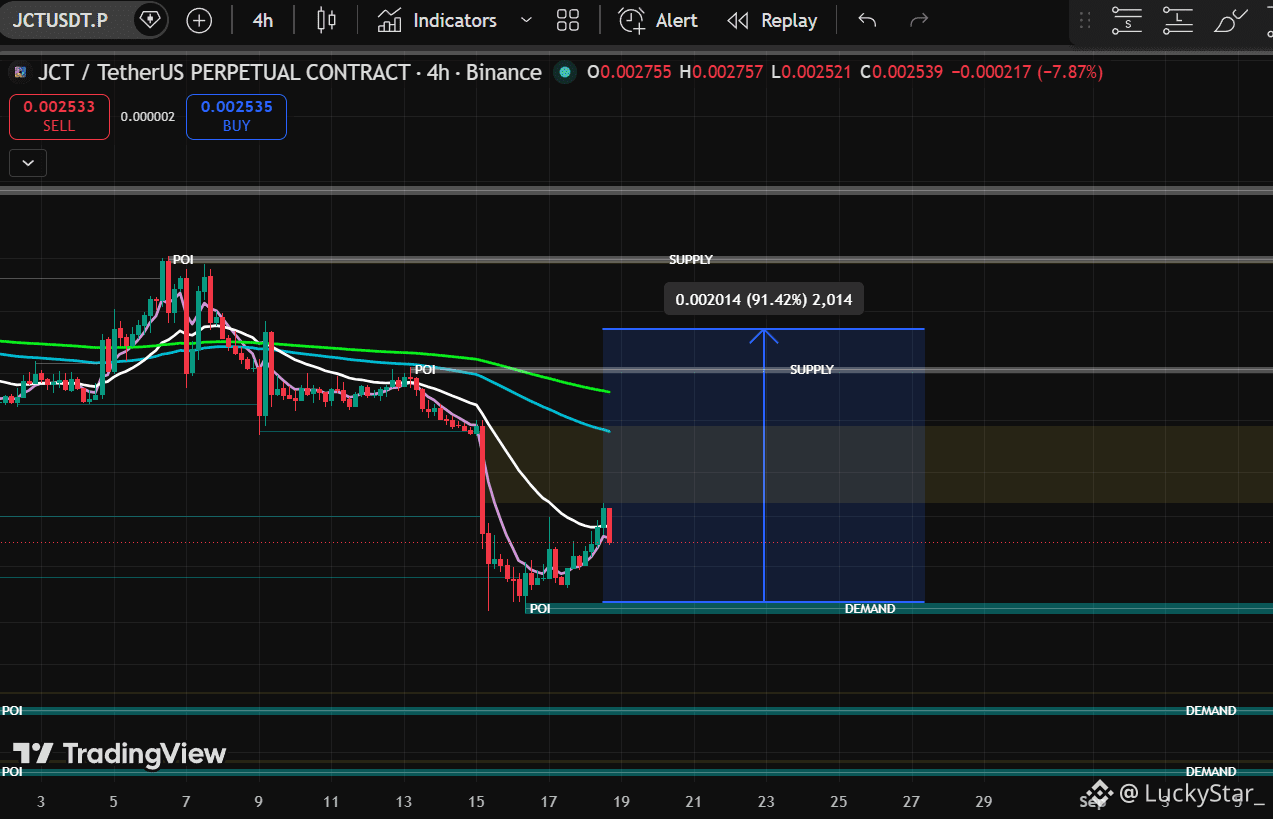The width and height of the screenshot is (1273, 819).
Task: Open the candlestick chart style menu
Action: click(x=326, y=20)
